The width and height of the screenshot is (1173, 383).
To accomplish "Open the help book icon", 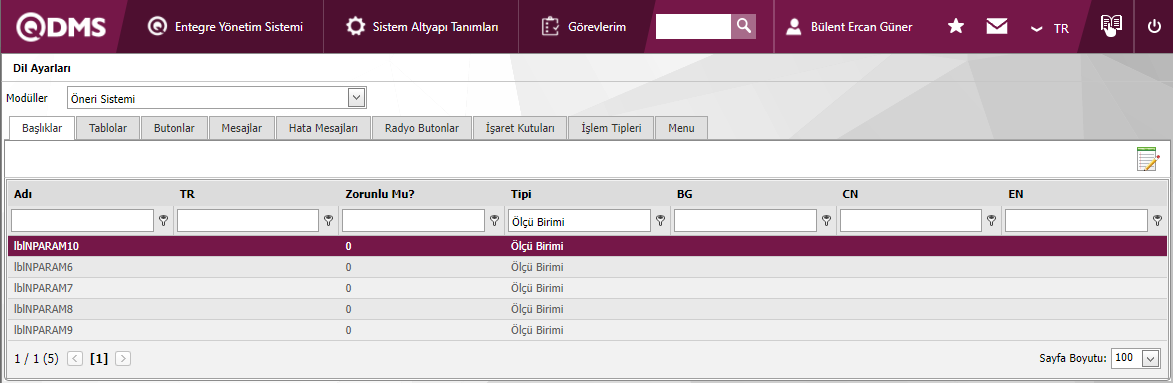I will coord(1112,25).
